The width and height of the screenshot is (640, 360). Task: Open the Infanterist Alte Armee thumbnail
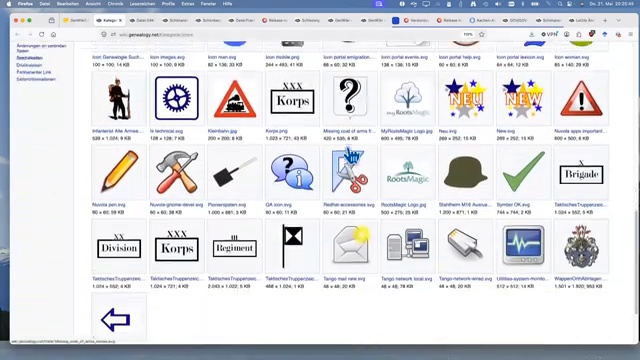pos(119,98)
